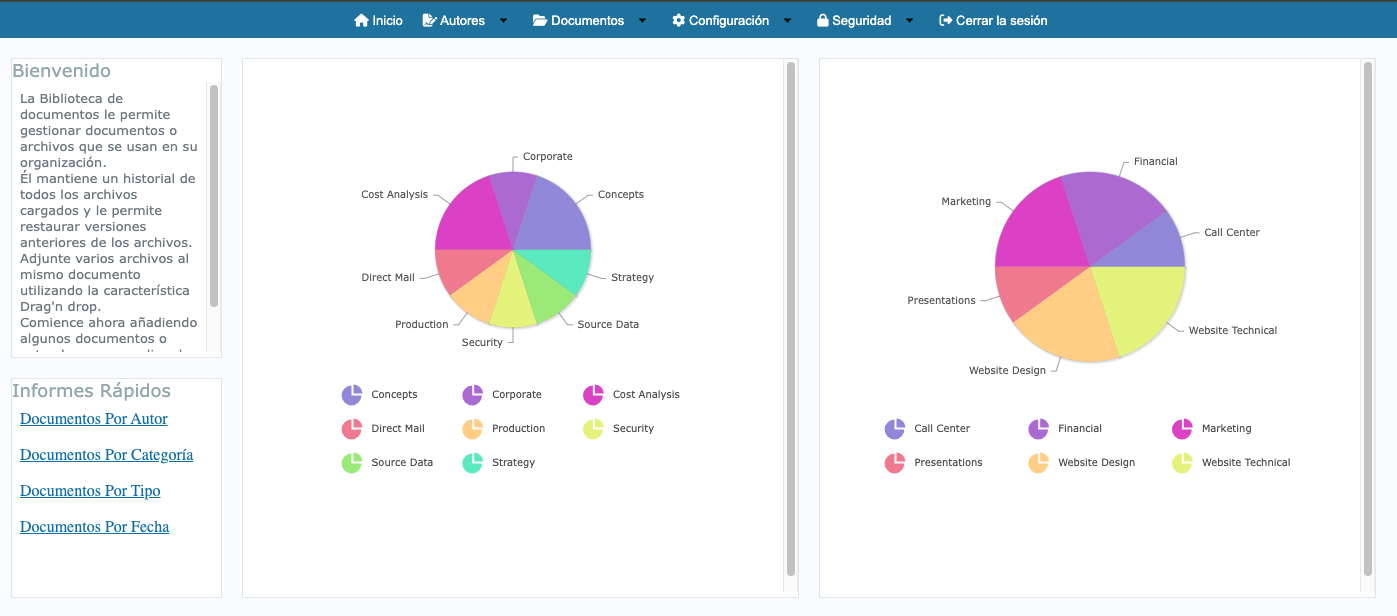Screen dimensions: 1397x616
Task: Toggle Website Design legend pie icon
Action: 1038,463
